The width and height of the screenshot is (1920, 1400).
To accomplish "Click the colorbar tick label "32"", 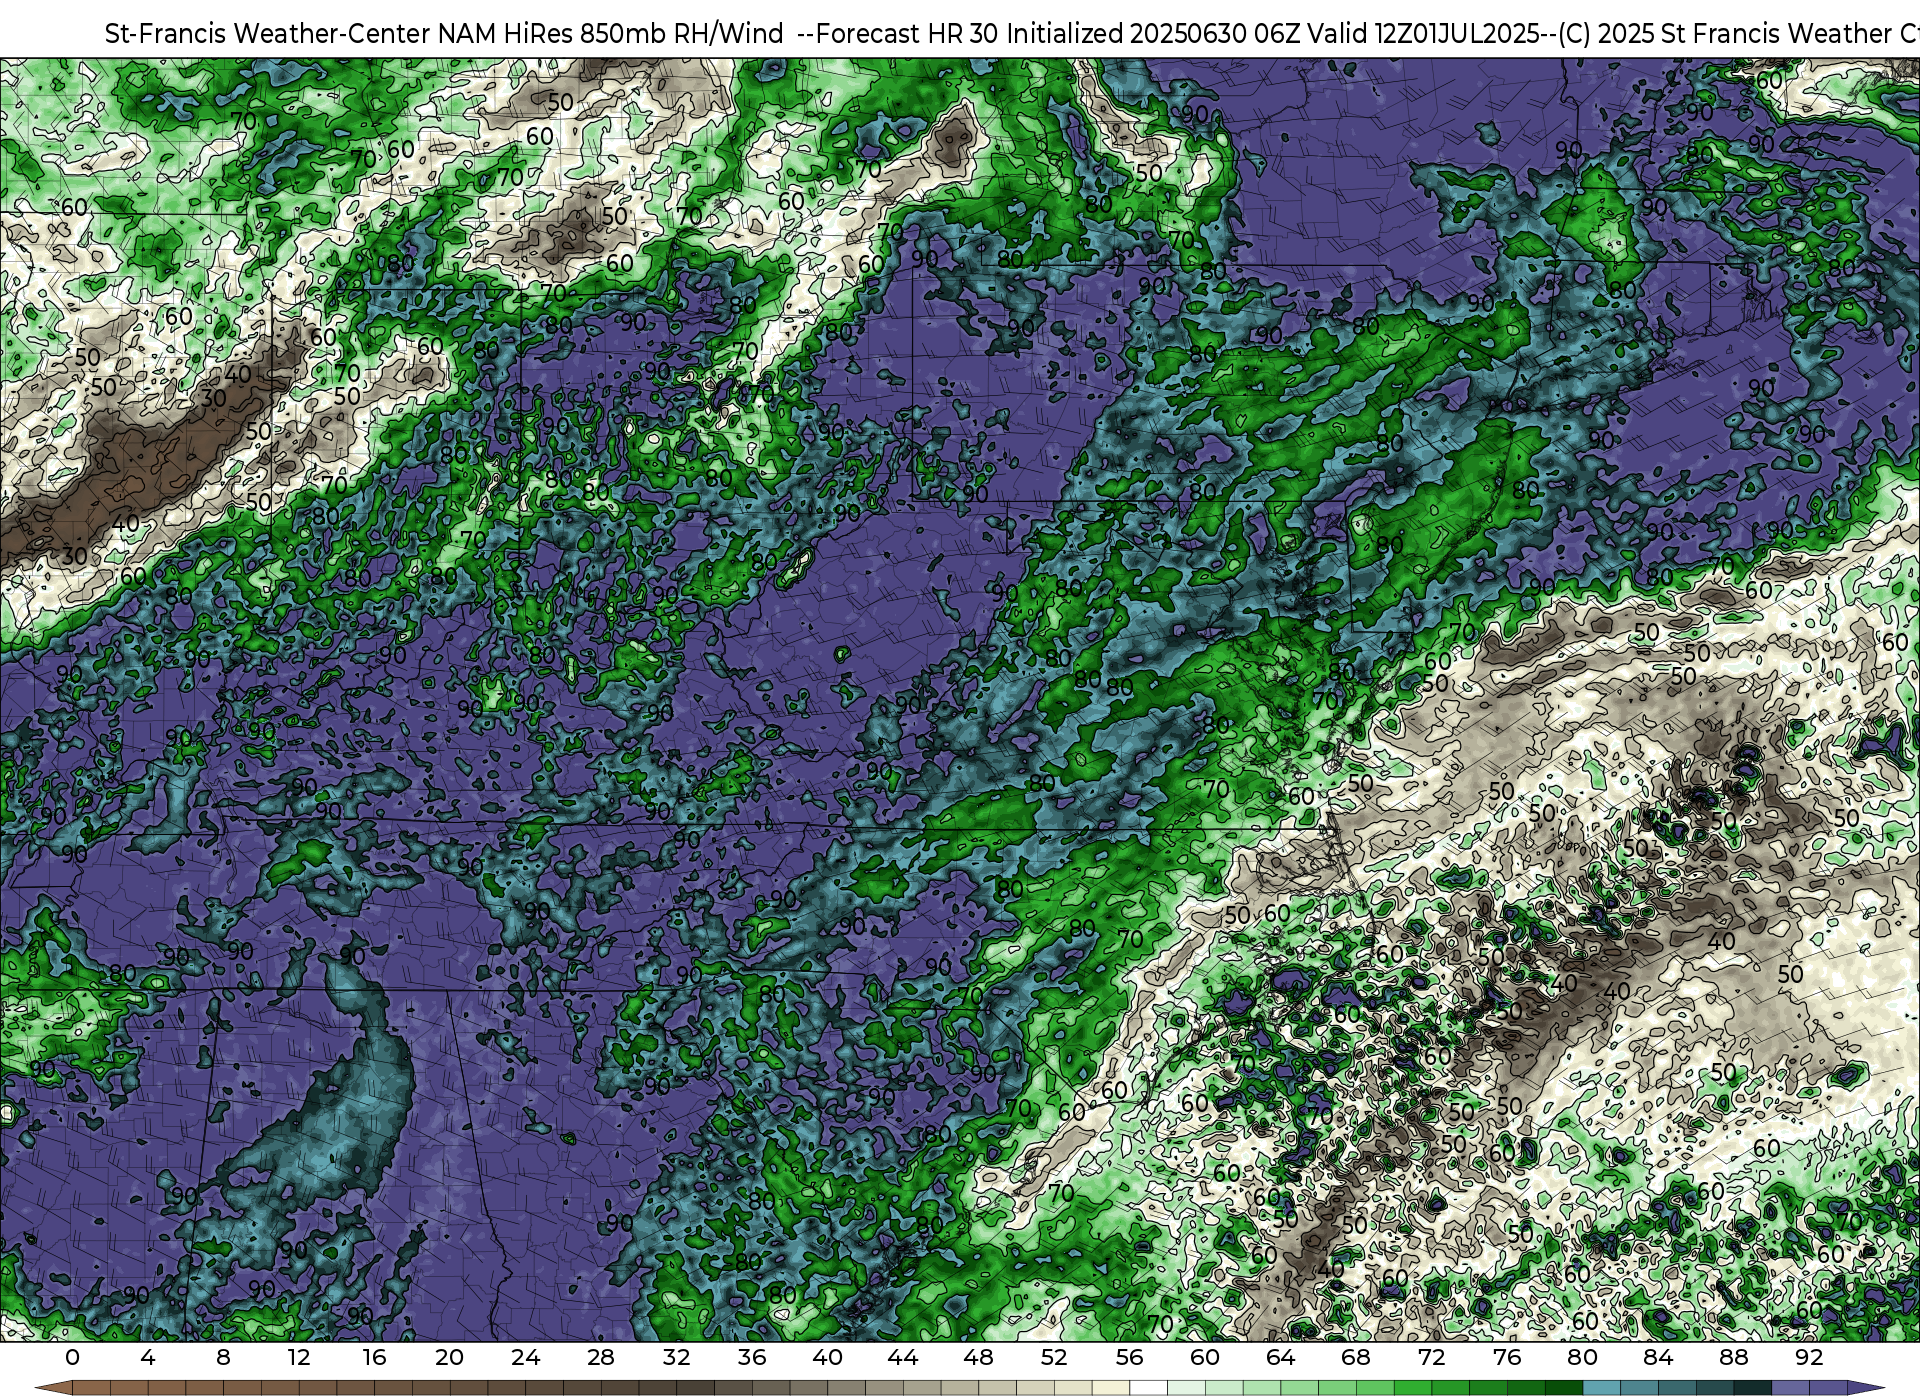I will (676, 1358).
